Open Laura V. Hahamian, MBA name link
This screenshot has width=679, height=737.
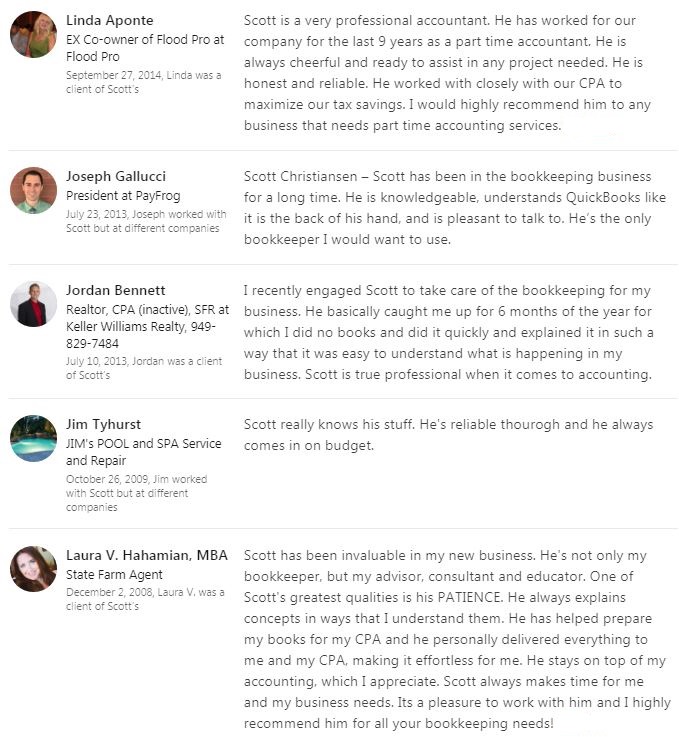(147, 555)
